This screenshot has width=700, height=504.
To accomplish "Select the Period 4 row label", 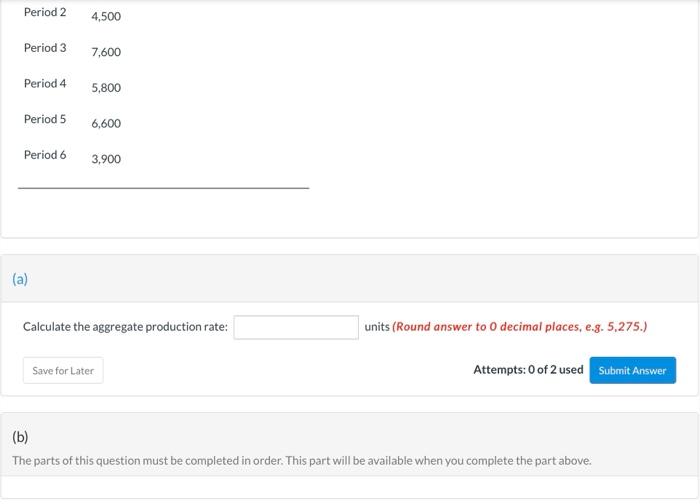I will 45,84.
